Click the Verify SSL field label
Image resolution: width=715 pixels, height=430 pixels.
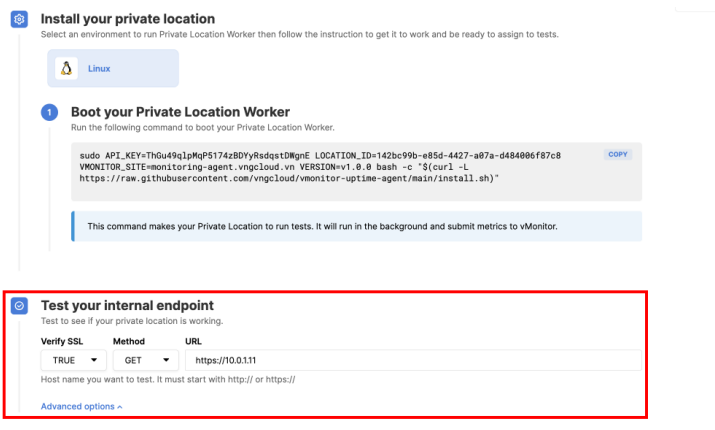(63, 341)
